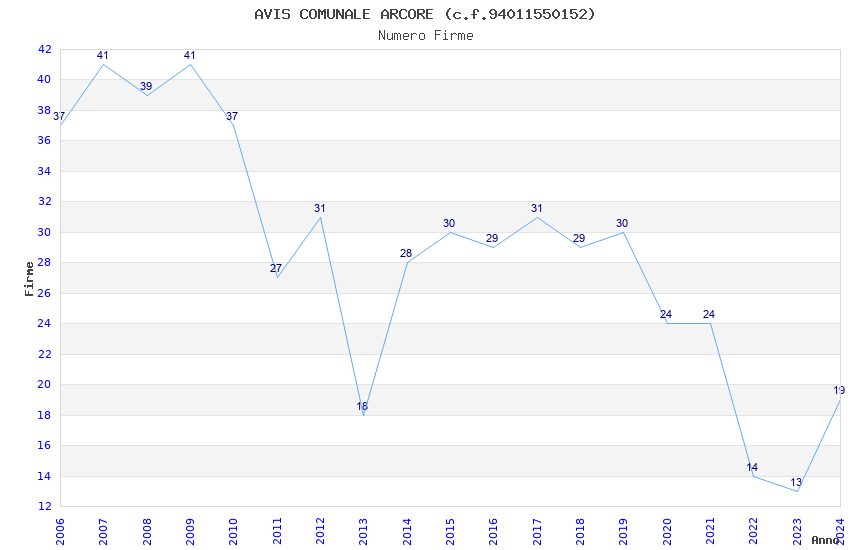Select the x-axis year label 2012
The image size is (850, 550).
pos(320,532)
